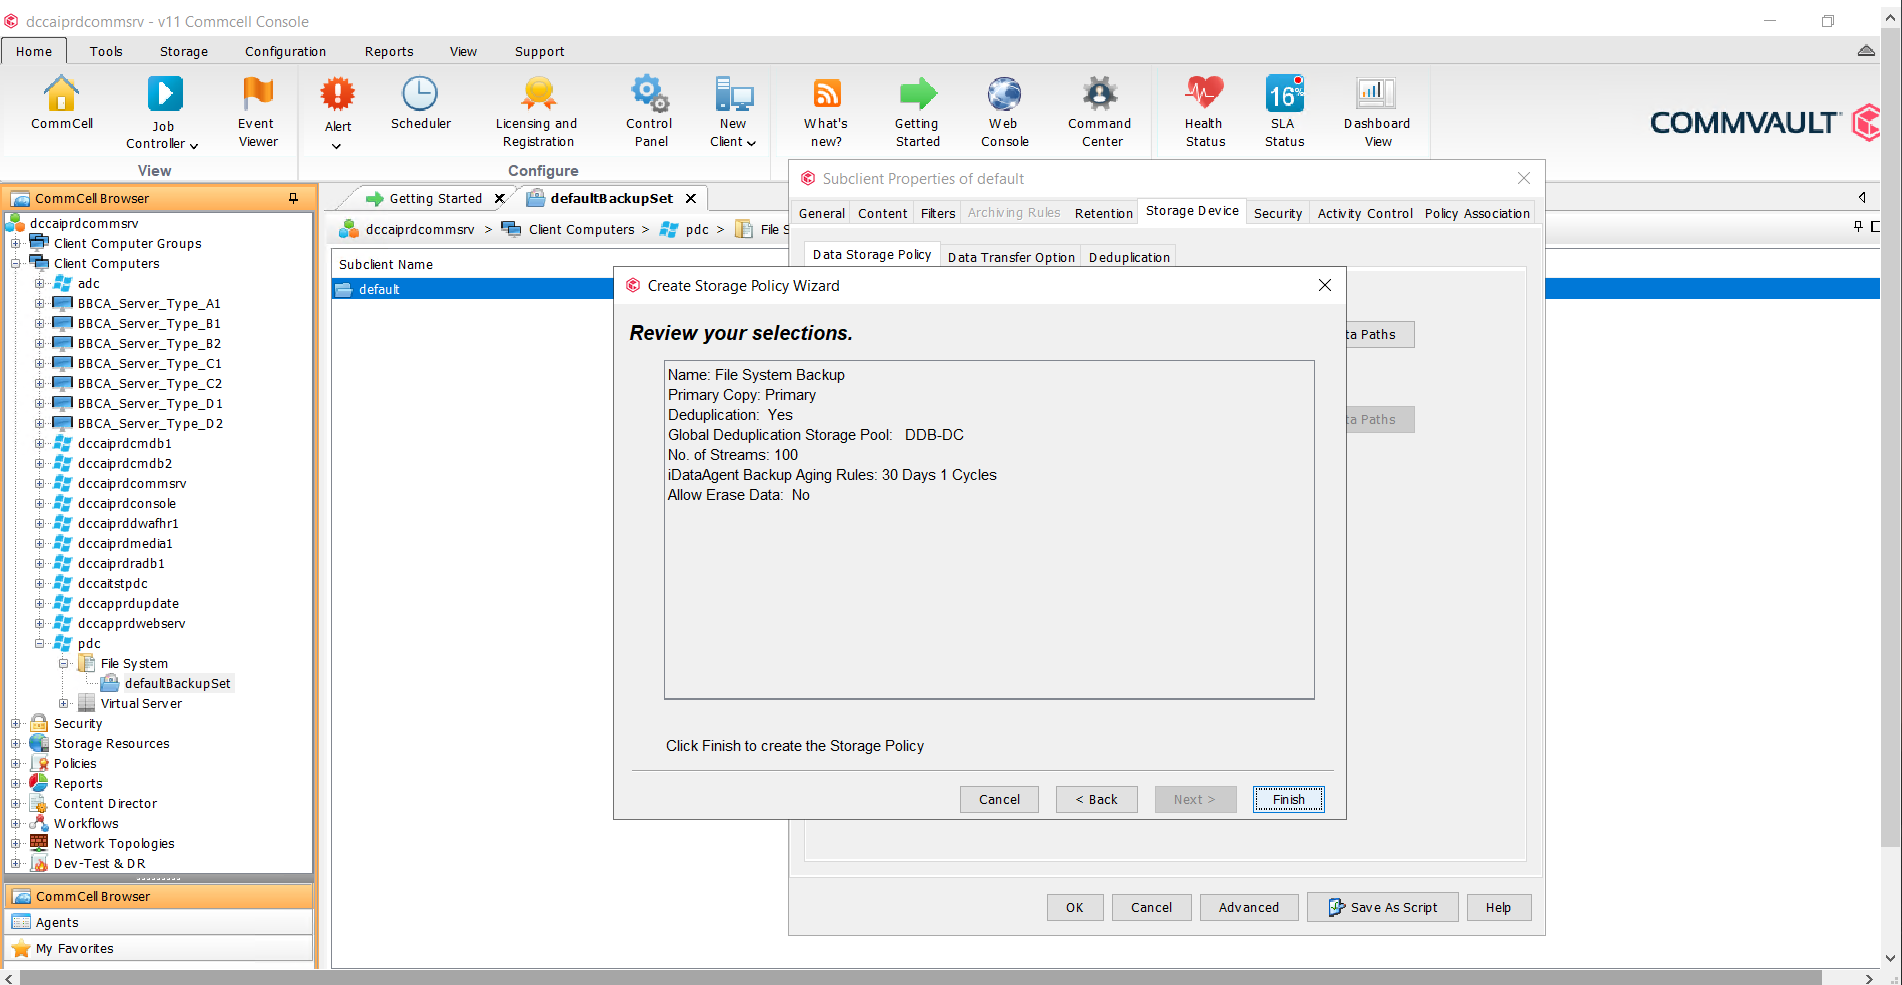Collapse the ribbon with the top-right arrow

1866,50
